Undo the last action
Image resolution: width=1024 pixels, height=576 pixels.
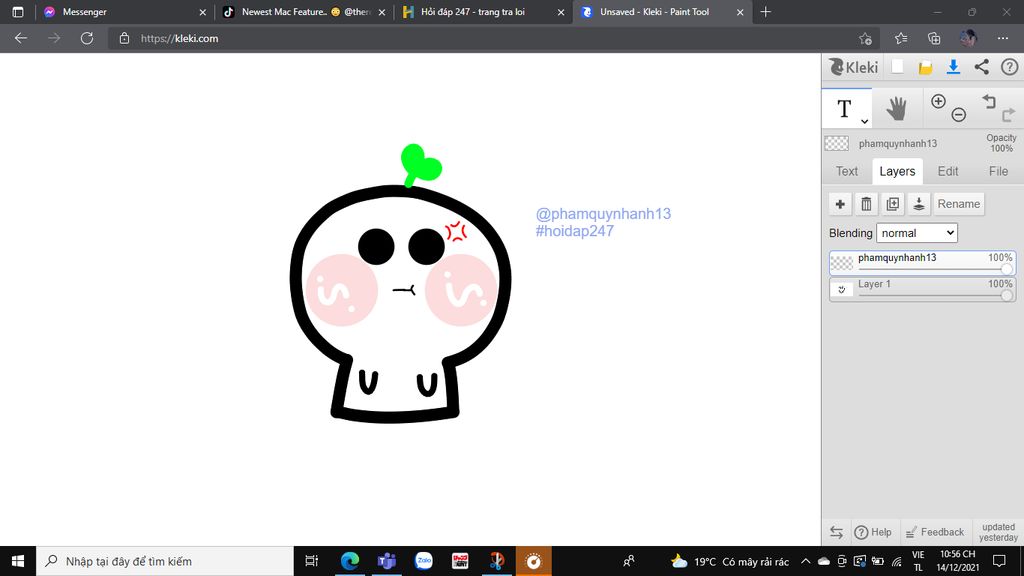click(x=989, y=101)
